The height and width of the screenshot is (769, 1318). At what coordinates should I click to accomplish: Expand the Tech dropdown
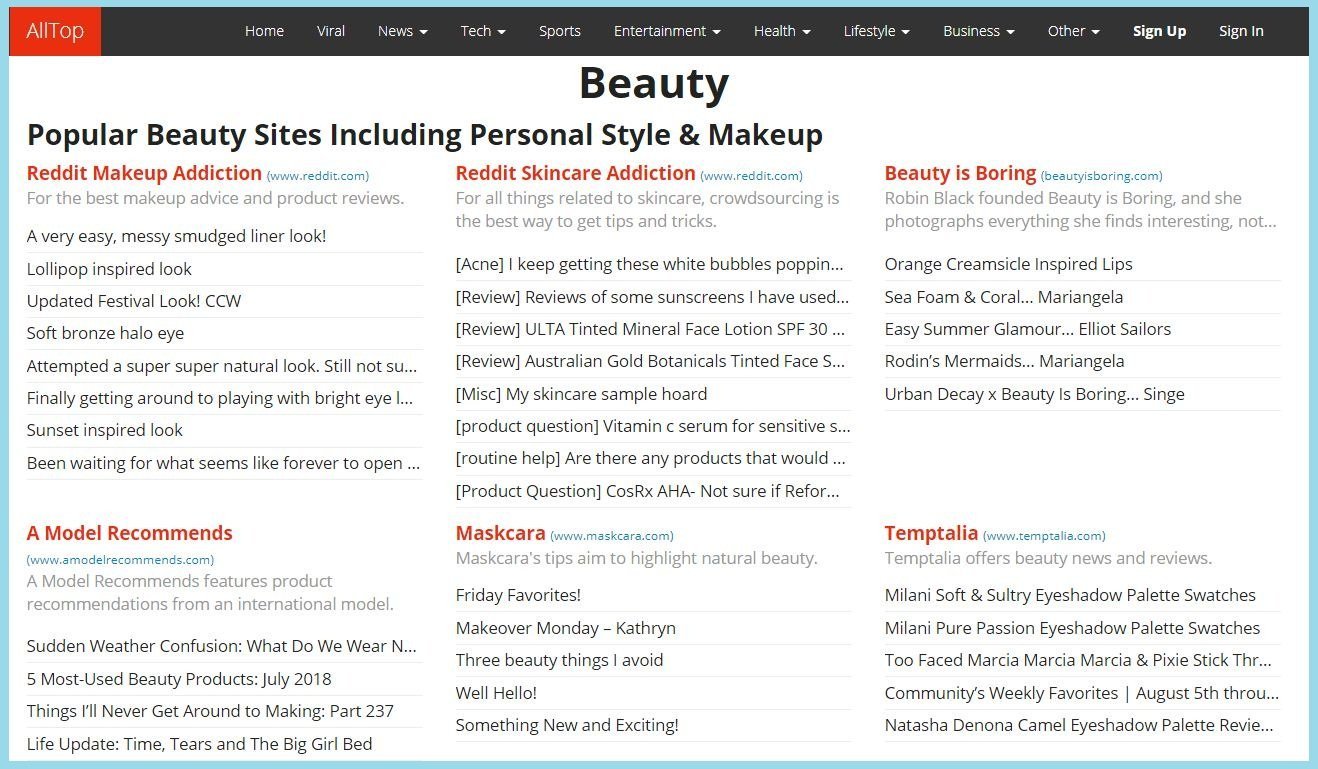(x=482, y=31)
